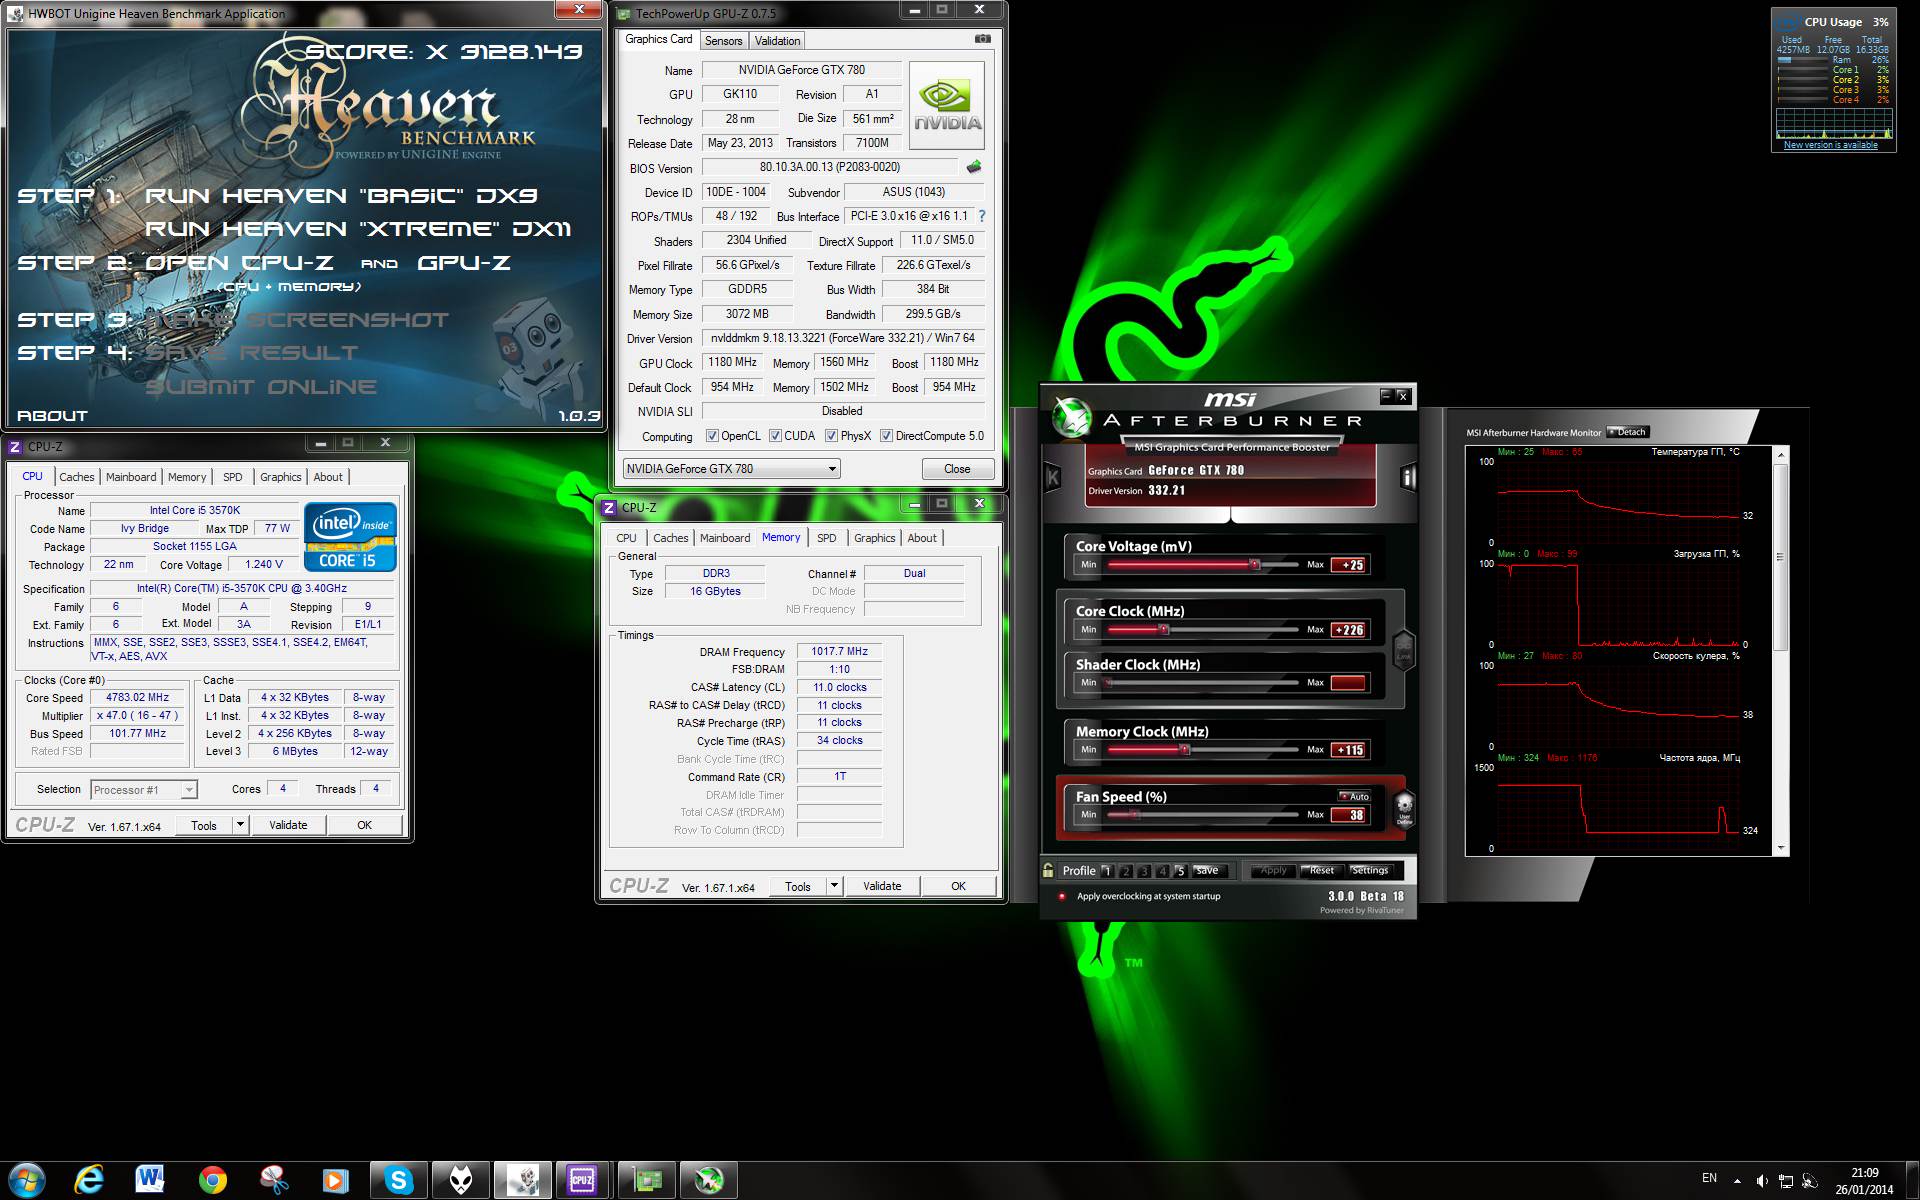Click Save profile button in Afterburner
This screenshot has width=1920, height=1200.
pyautogui.click(x=1208, y=871)
